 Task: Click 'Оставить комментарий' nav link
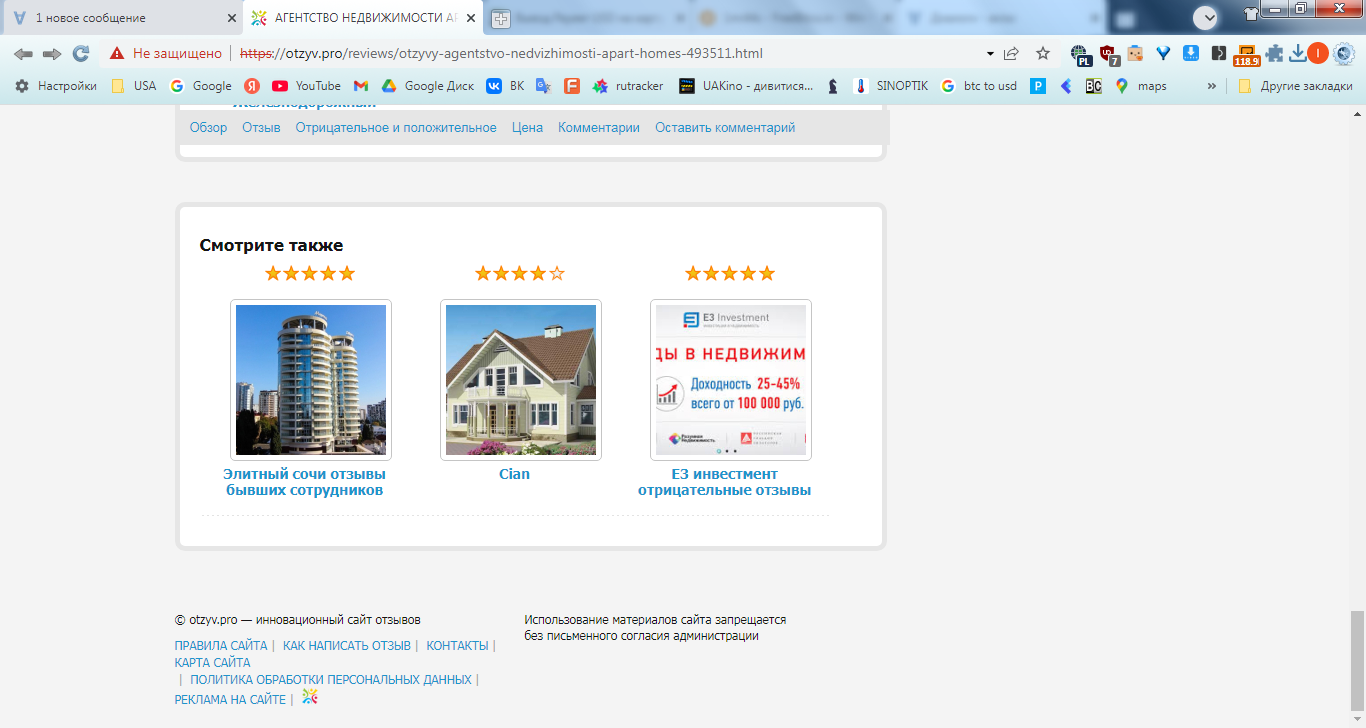click(x=725, y=127)
